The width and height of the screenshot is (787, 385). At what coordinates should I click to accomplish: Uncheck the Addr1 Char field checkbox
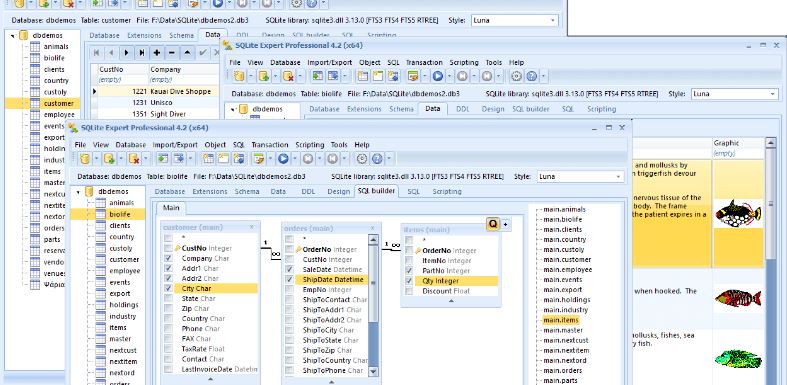click(168, 269)
